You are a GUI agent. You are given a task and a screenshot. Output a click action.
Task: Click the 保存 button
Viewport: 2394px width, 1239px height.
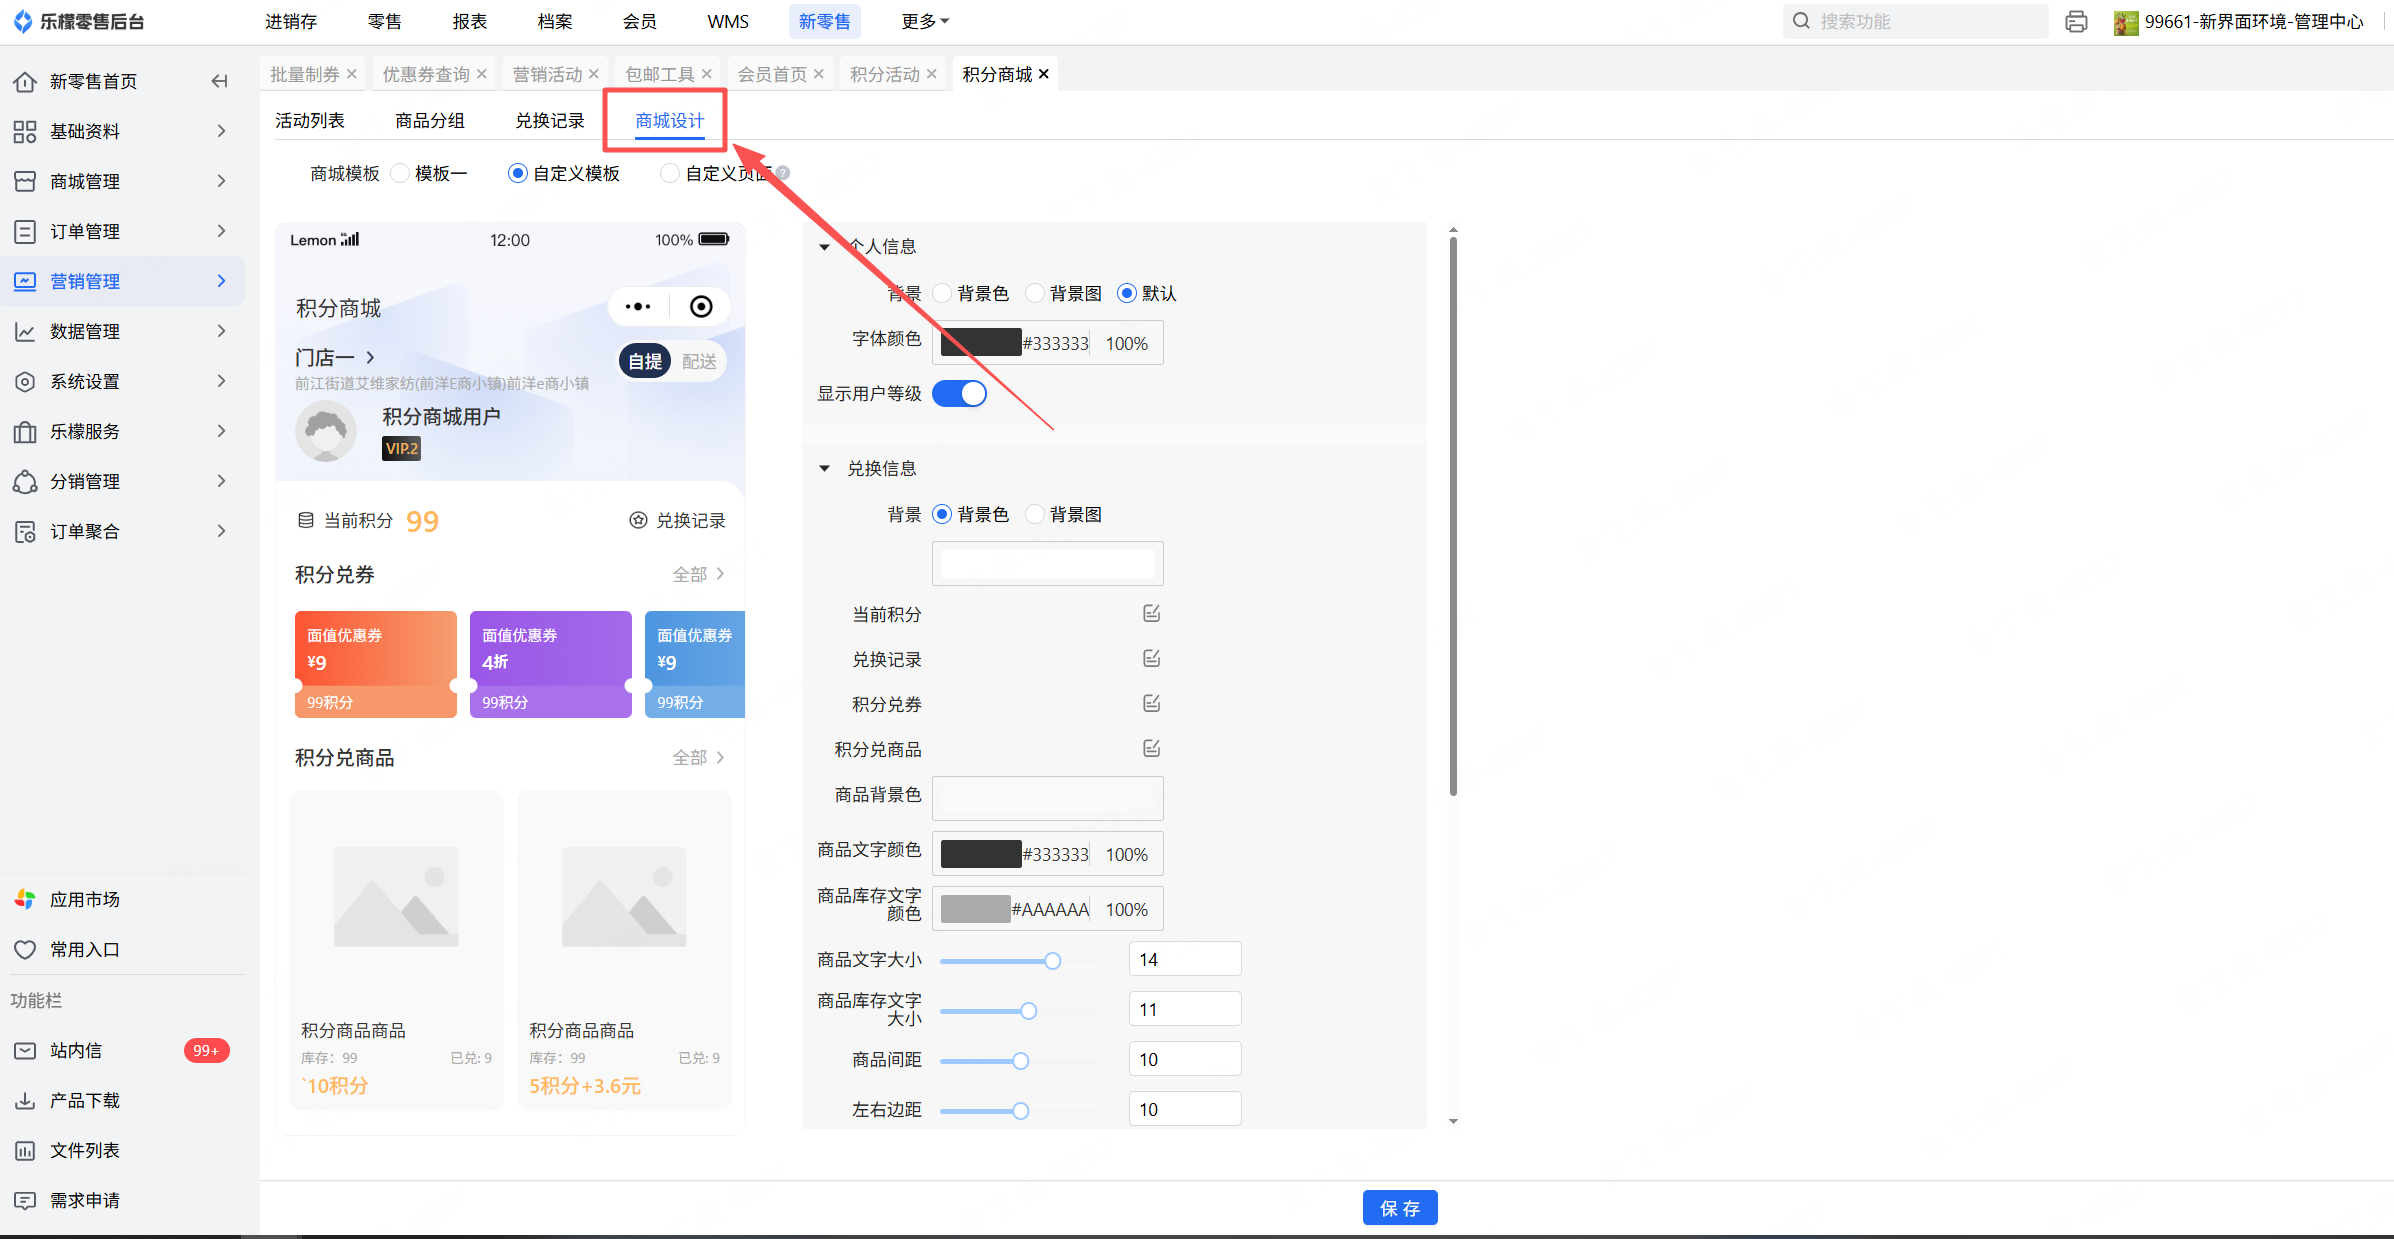(1399, 1208)
